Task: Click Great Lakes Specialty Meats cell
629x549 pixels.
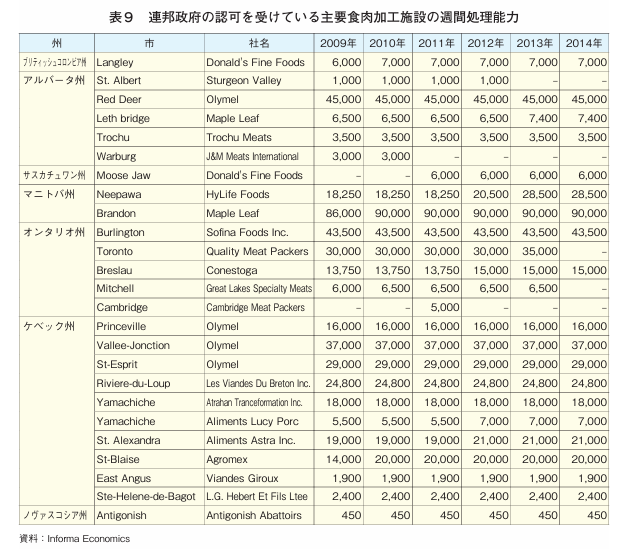Action: click(259, 288)
